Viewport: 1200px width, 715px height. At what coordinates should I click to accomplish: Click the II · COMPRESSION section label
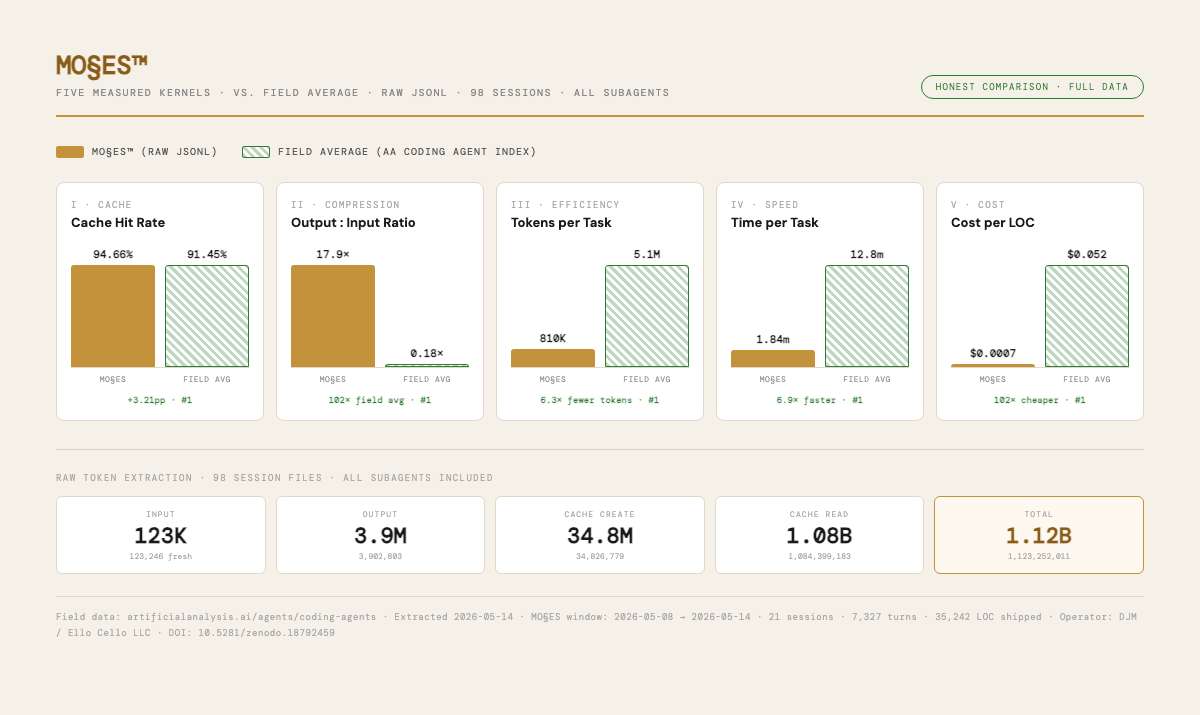coord(346,205)
